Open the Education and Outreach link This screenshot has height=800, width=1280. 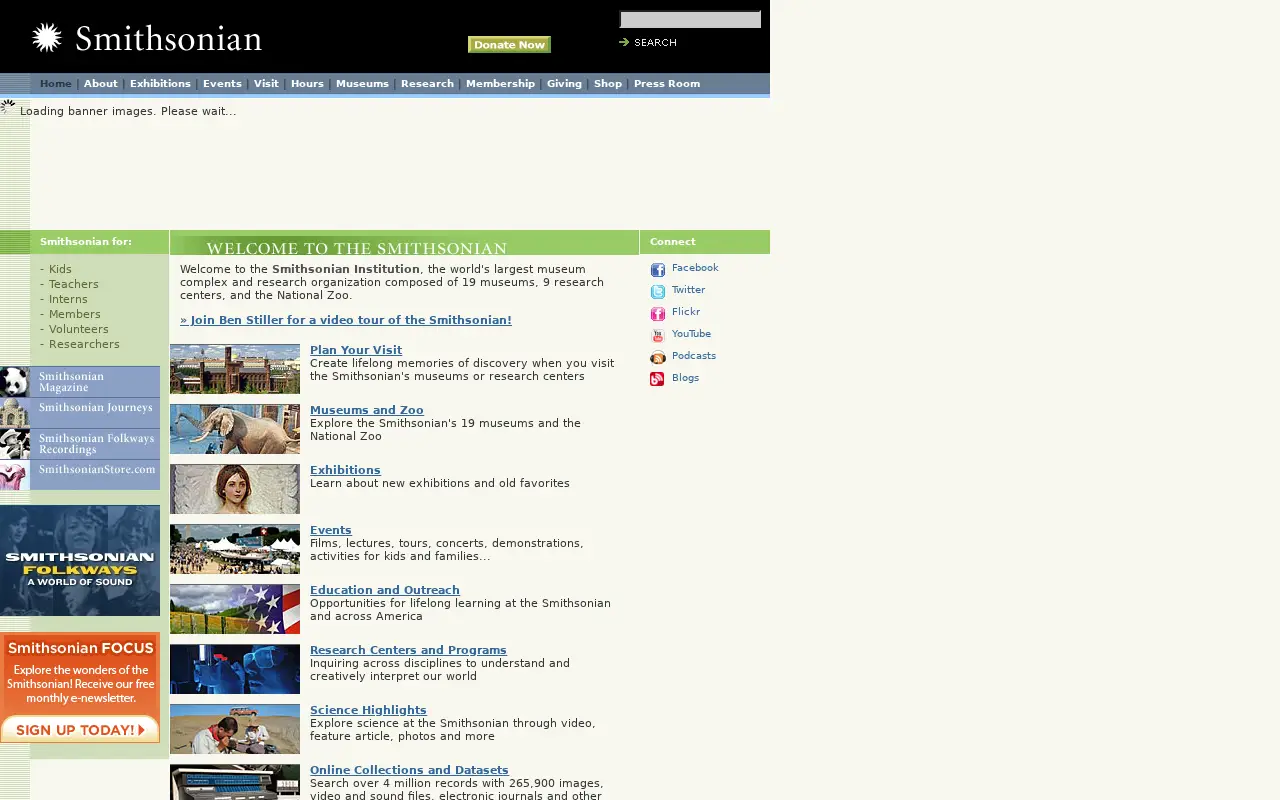(x=385, y=590)
